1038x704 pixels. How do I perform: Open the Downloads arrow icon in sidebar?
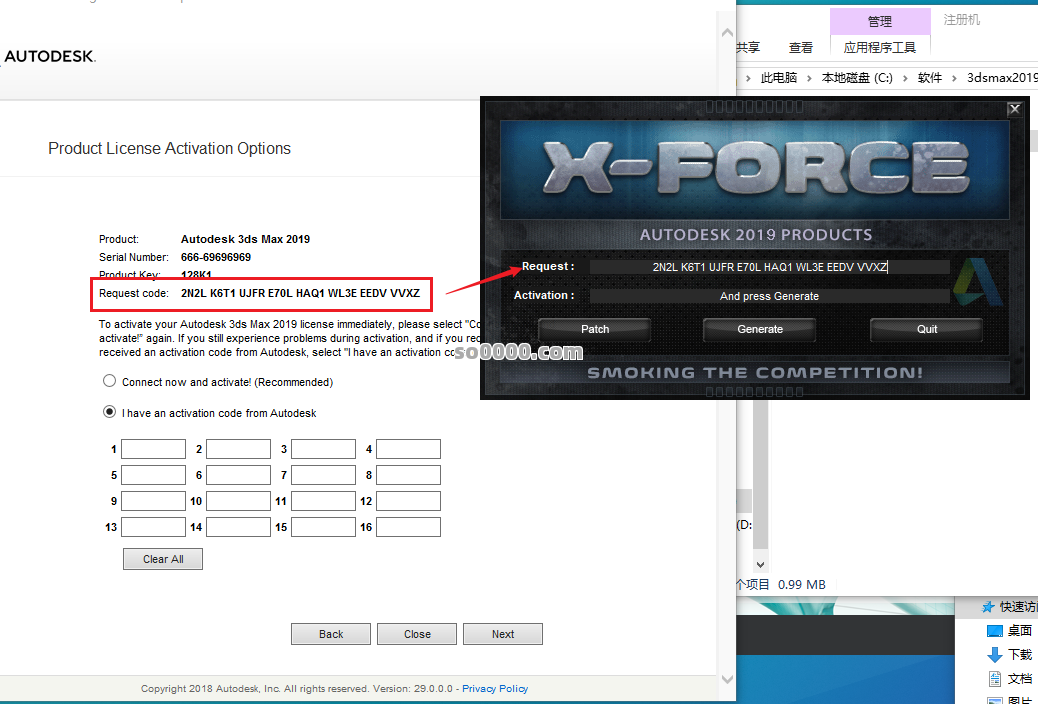(994, 655)
